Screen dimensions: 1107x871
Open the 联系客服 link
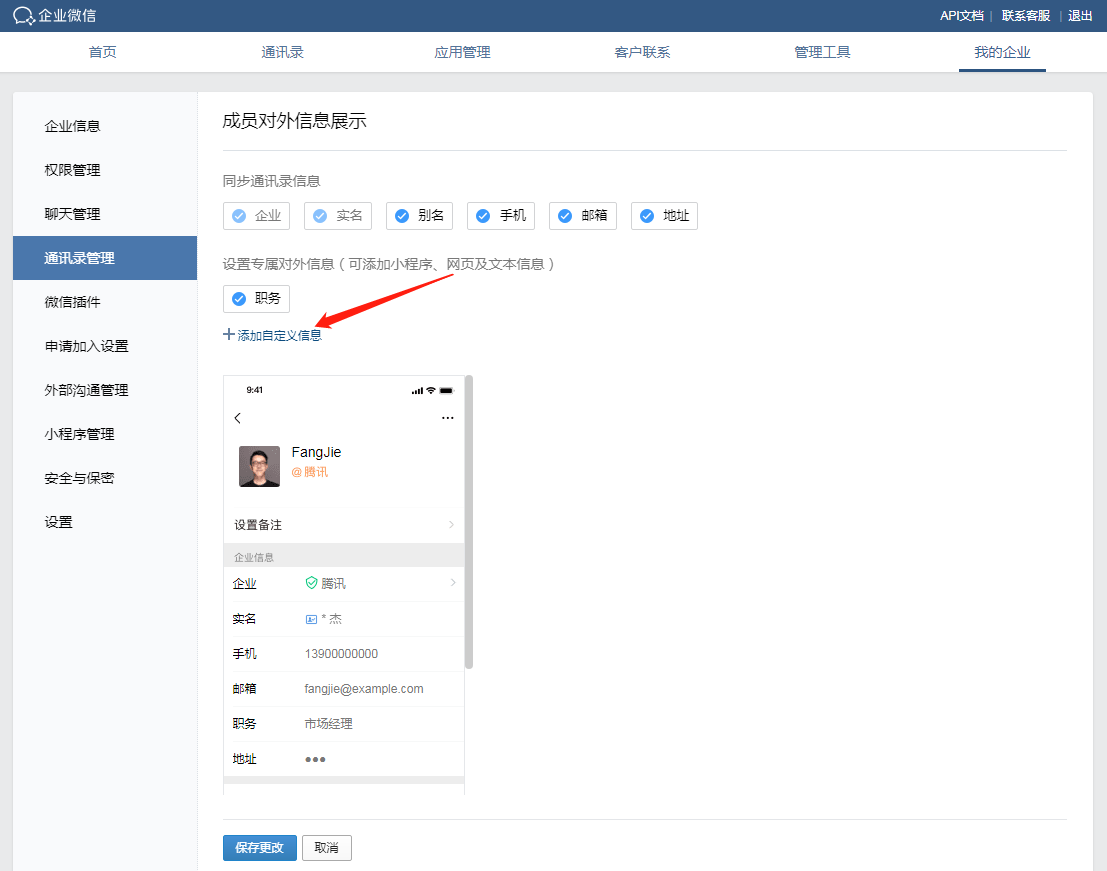[1026, 16]
